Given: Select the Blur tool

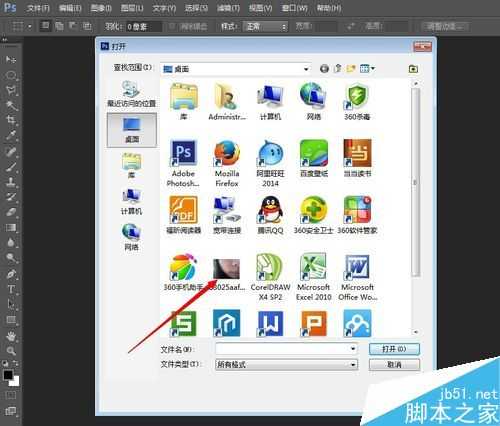Looking at the screenshot, I should point(11,242).
